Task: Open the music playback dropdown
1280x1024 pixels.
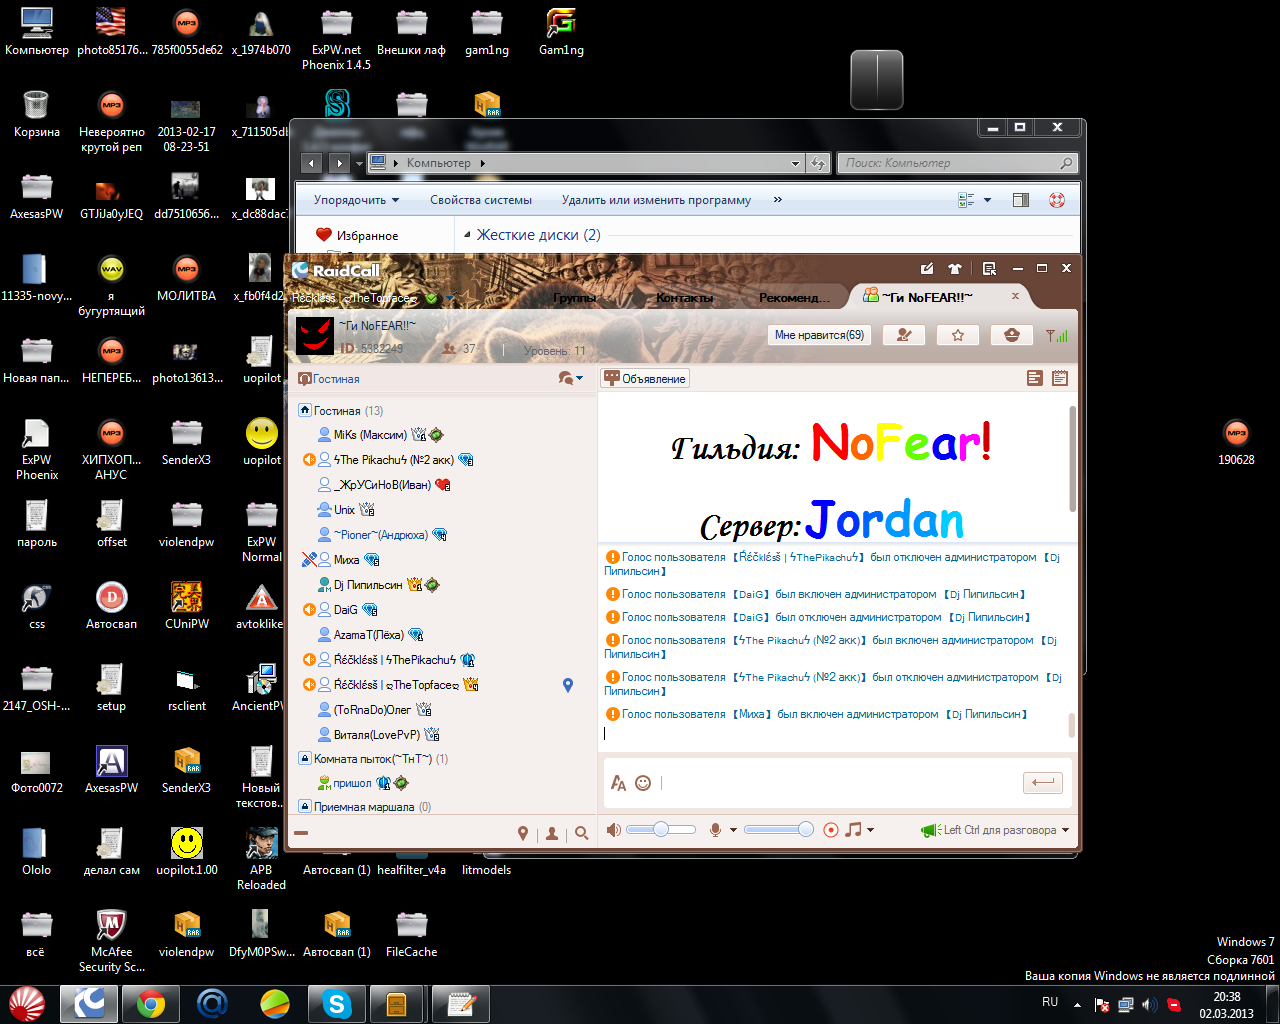Action: 860,830
